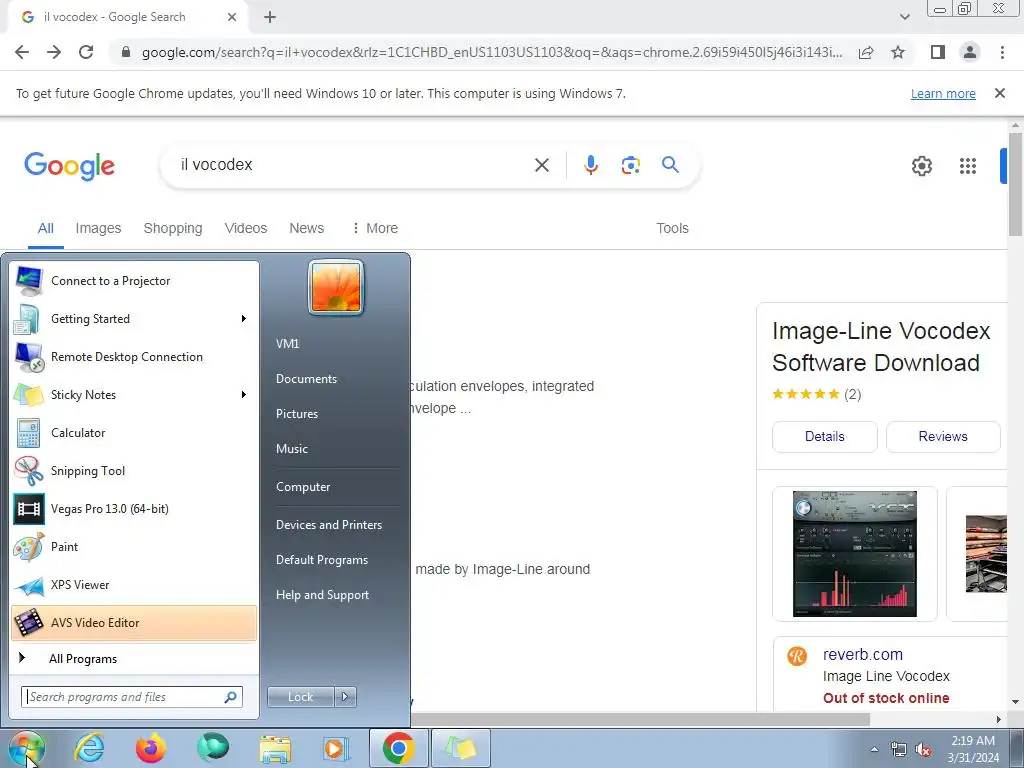Open the More search filters dropdown
1024x768 pixels.
click(x=375, y=228)
